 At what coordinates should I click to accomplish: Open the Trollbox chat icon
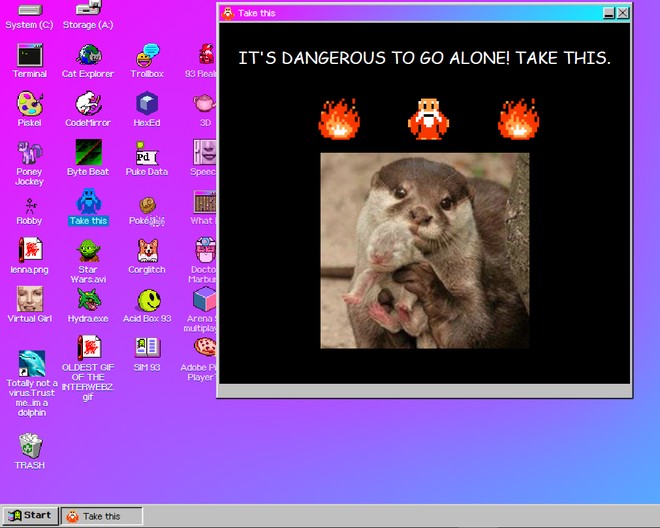click(147, 55)
